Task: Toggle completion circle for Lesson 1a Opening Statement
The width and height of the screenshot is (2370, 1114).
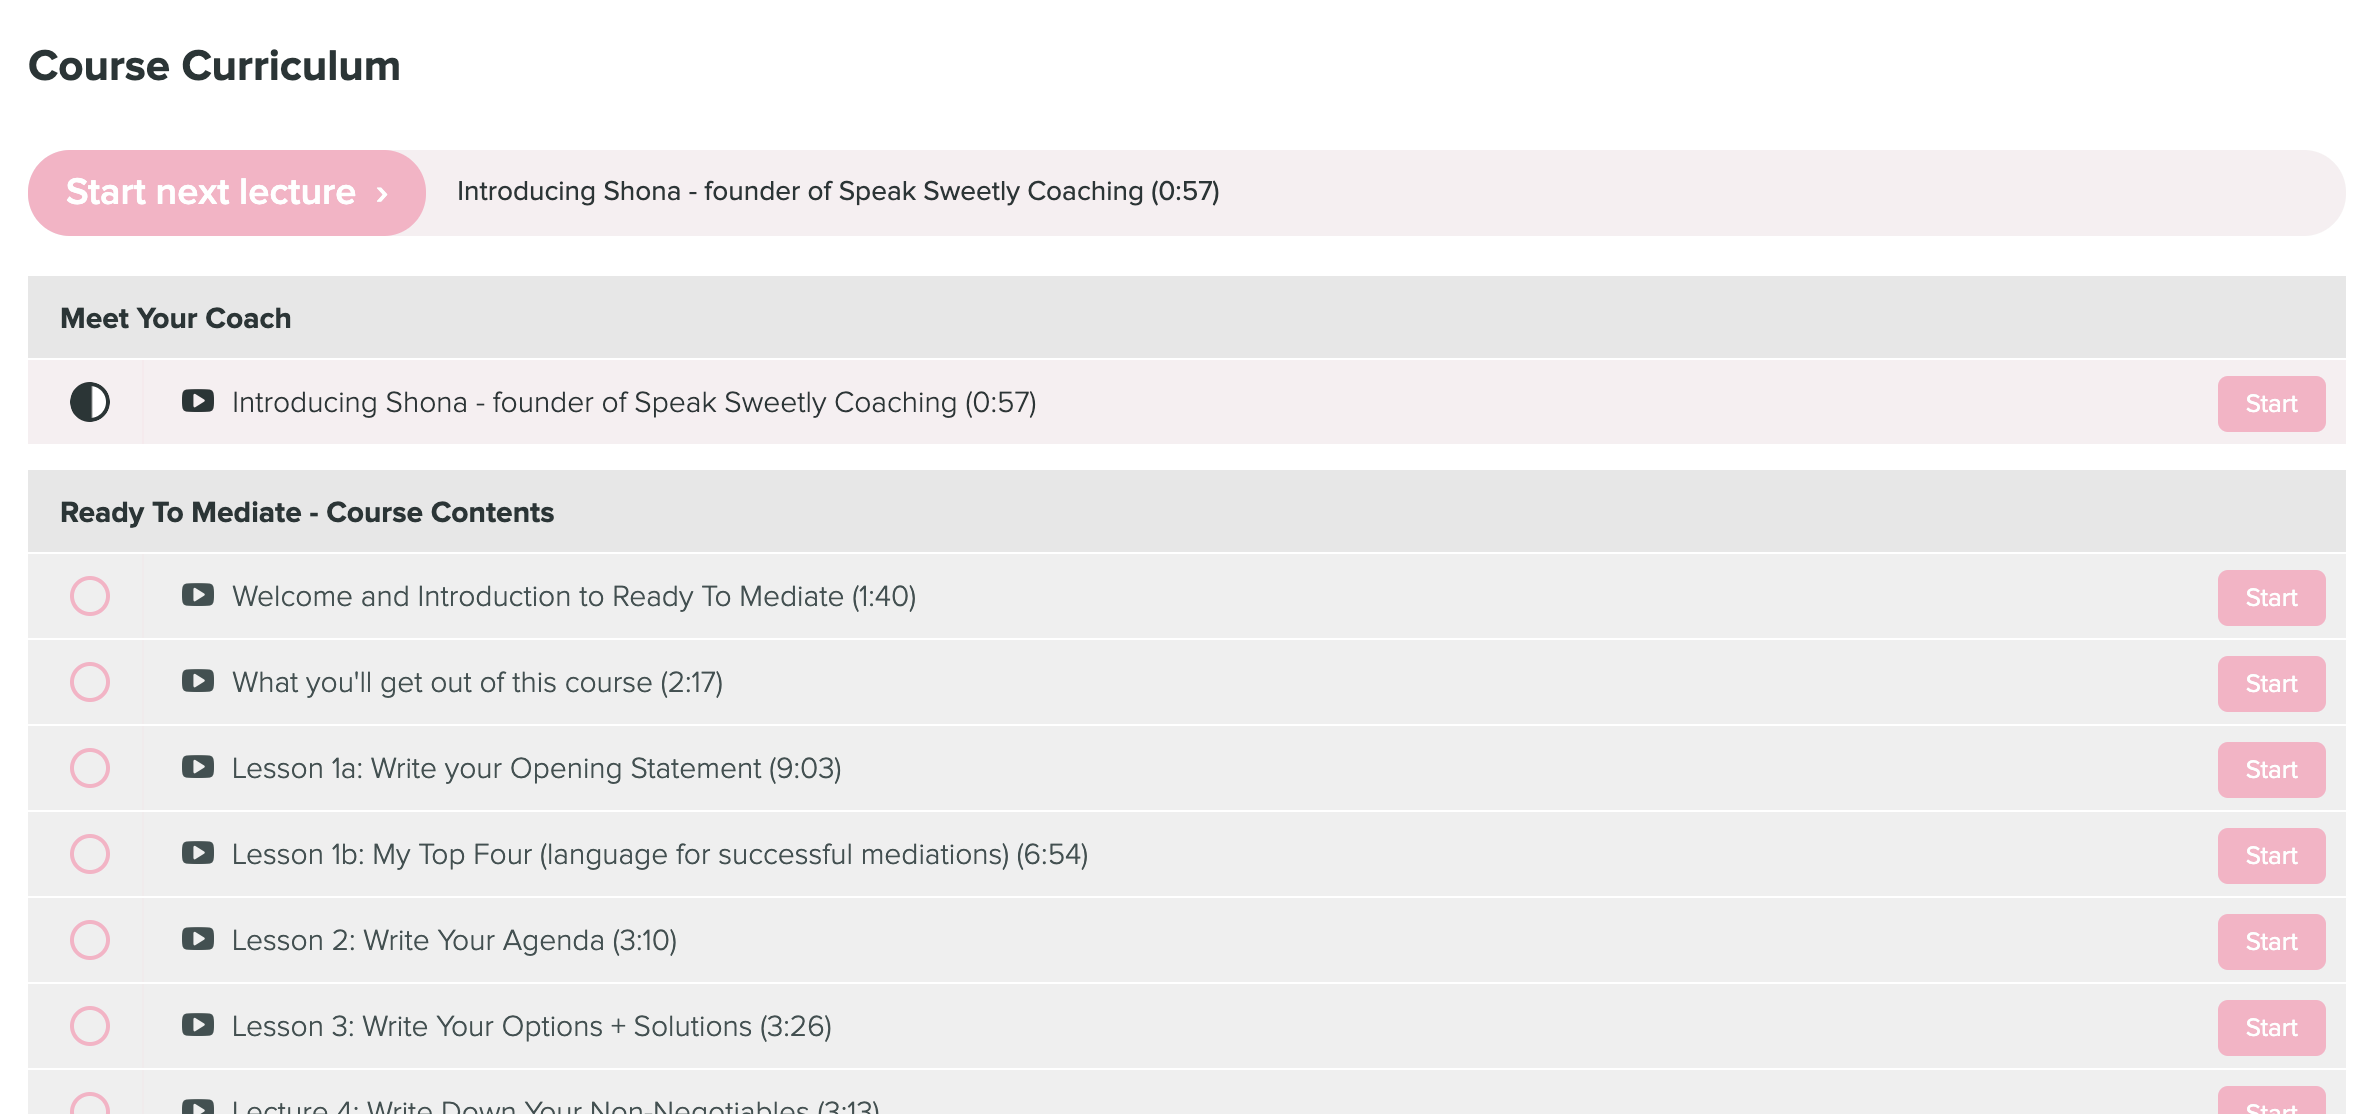Action: (90, 768)
